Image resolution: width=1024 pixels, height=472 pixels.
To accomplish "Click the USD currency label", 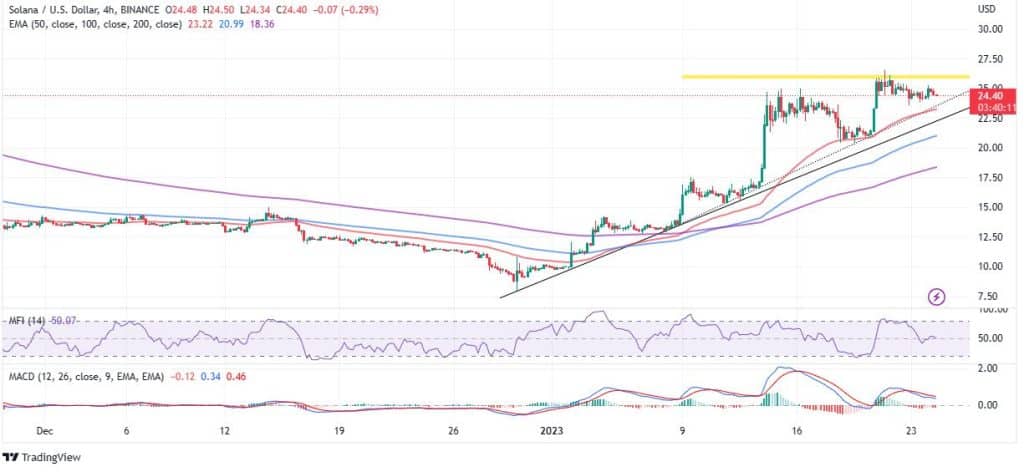I will point(986,10).
